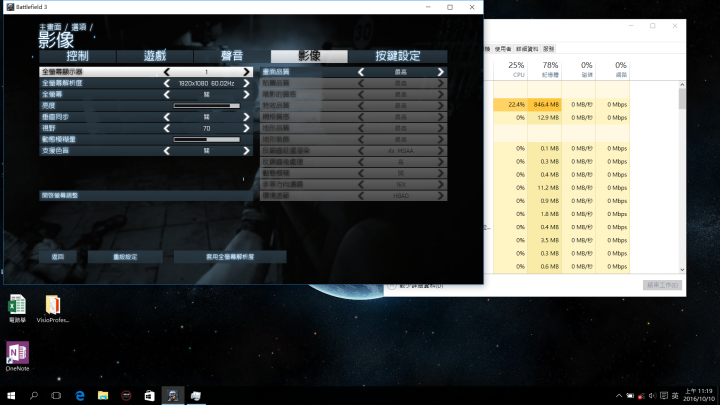
Task: Toggle 垂直同步 vsync using left arrow
Action: [167, 117]
